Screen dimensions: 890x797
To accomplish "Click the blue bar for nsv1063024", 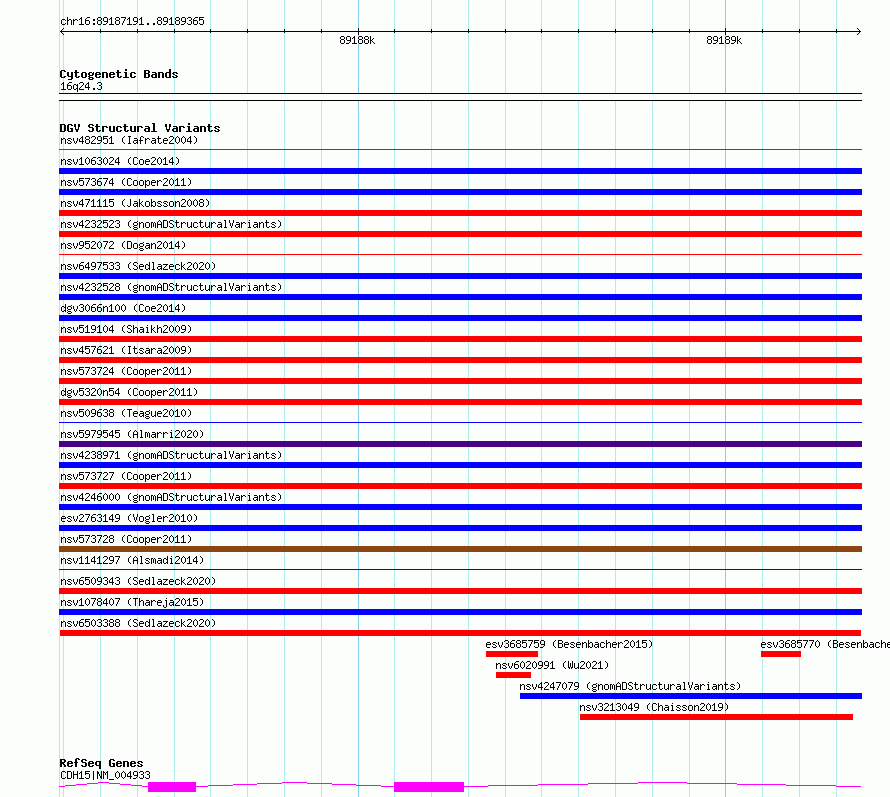I will 460,171.
